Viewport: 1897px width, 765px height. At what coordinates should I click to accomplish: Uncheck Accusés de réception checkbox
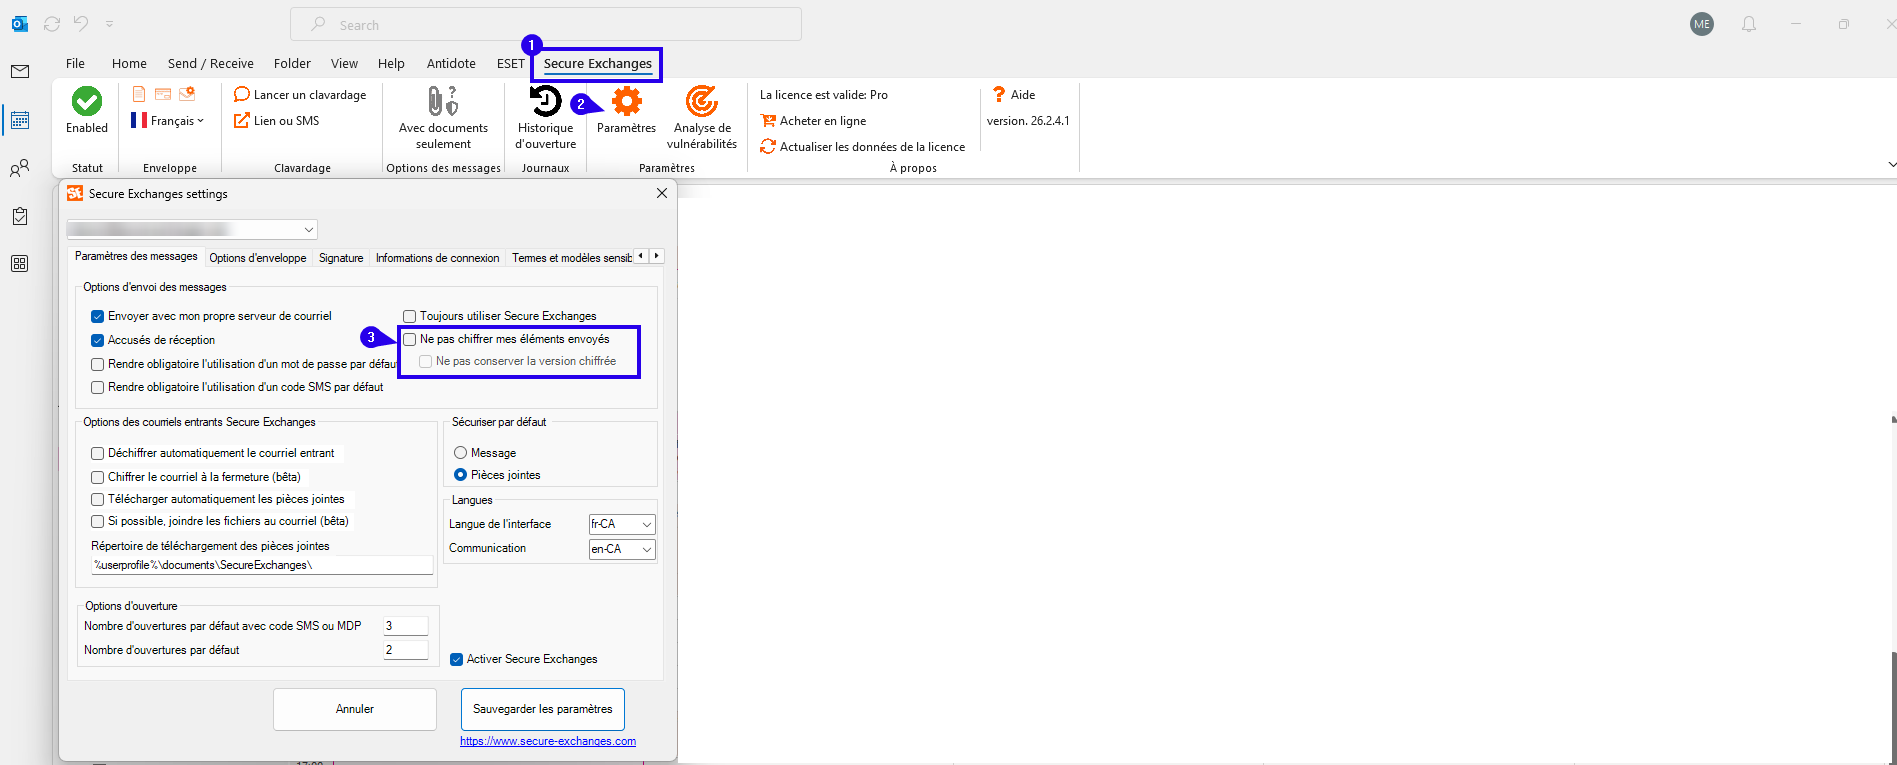pyautogui.click(x=98, y=341)
